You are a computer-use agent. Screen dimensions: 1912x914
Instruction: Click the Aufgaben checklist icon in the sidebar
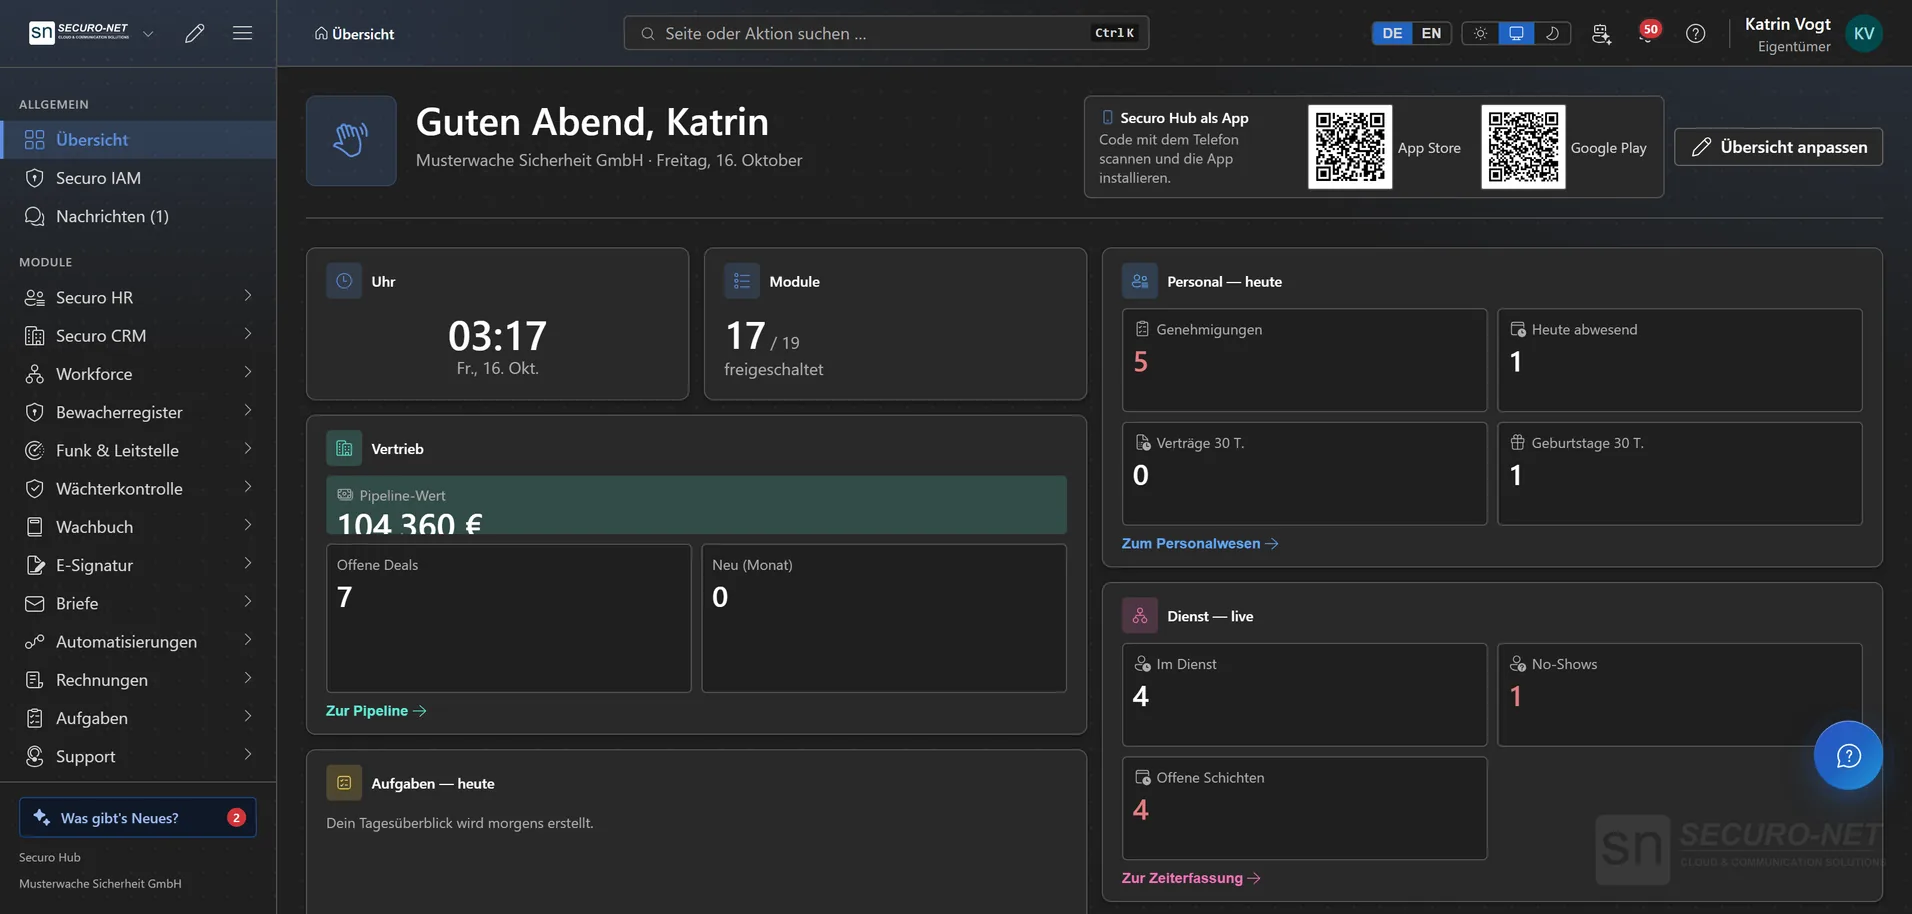[x=35, y=718]
